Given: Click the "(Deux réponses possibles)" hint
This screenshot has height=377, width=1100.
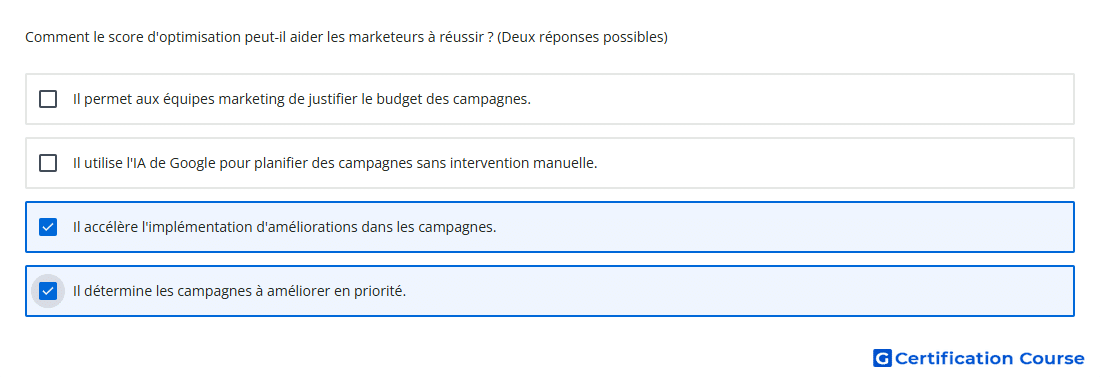Looking at the screenshot, I should click(x=582, y=37).
